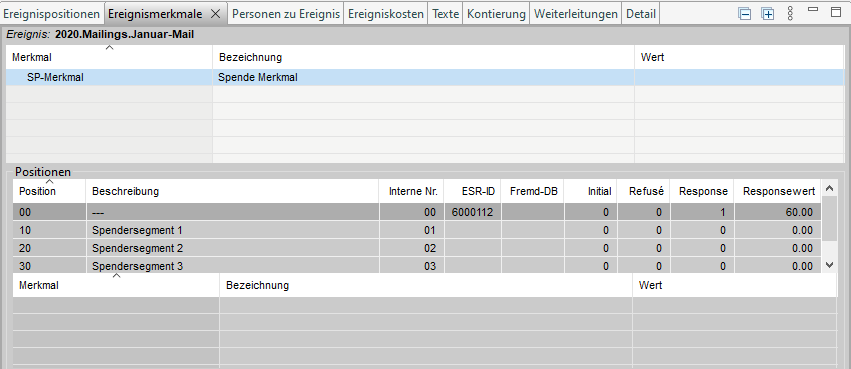Image resolution: width=851 pixels, height=369 pixels.
Task: Sort by Responsewert column header
Action: (778, 191)
